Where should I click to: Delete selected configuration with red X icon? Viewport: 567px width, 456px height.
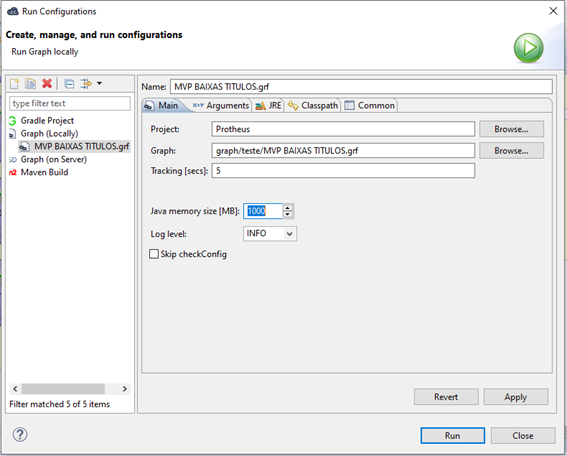[47, 84]
